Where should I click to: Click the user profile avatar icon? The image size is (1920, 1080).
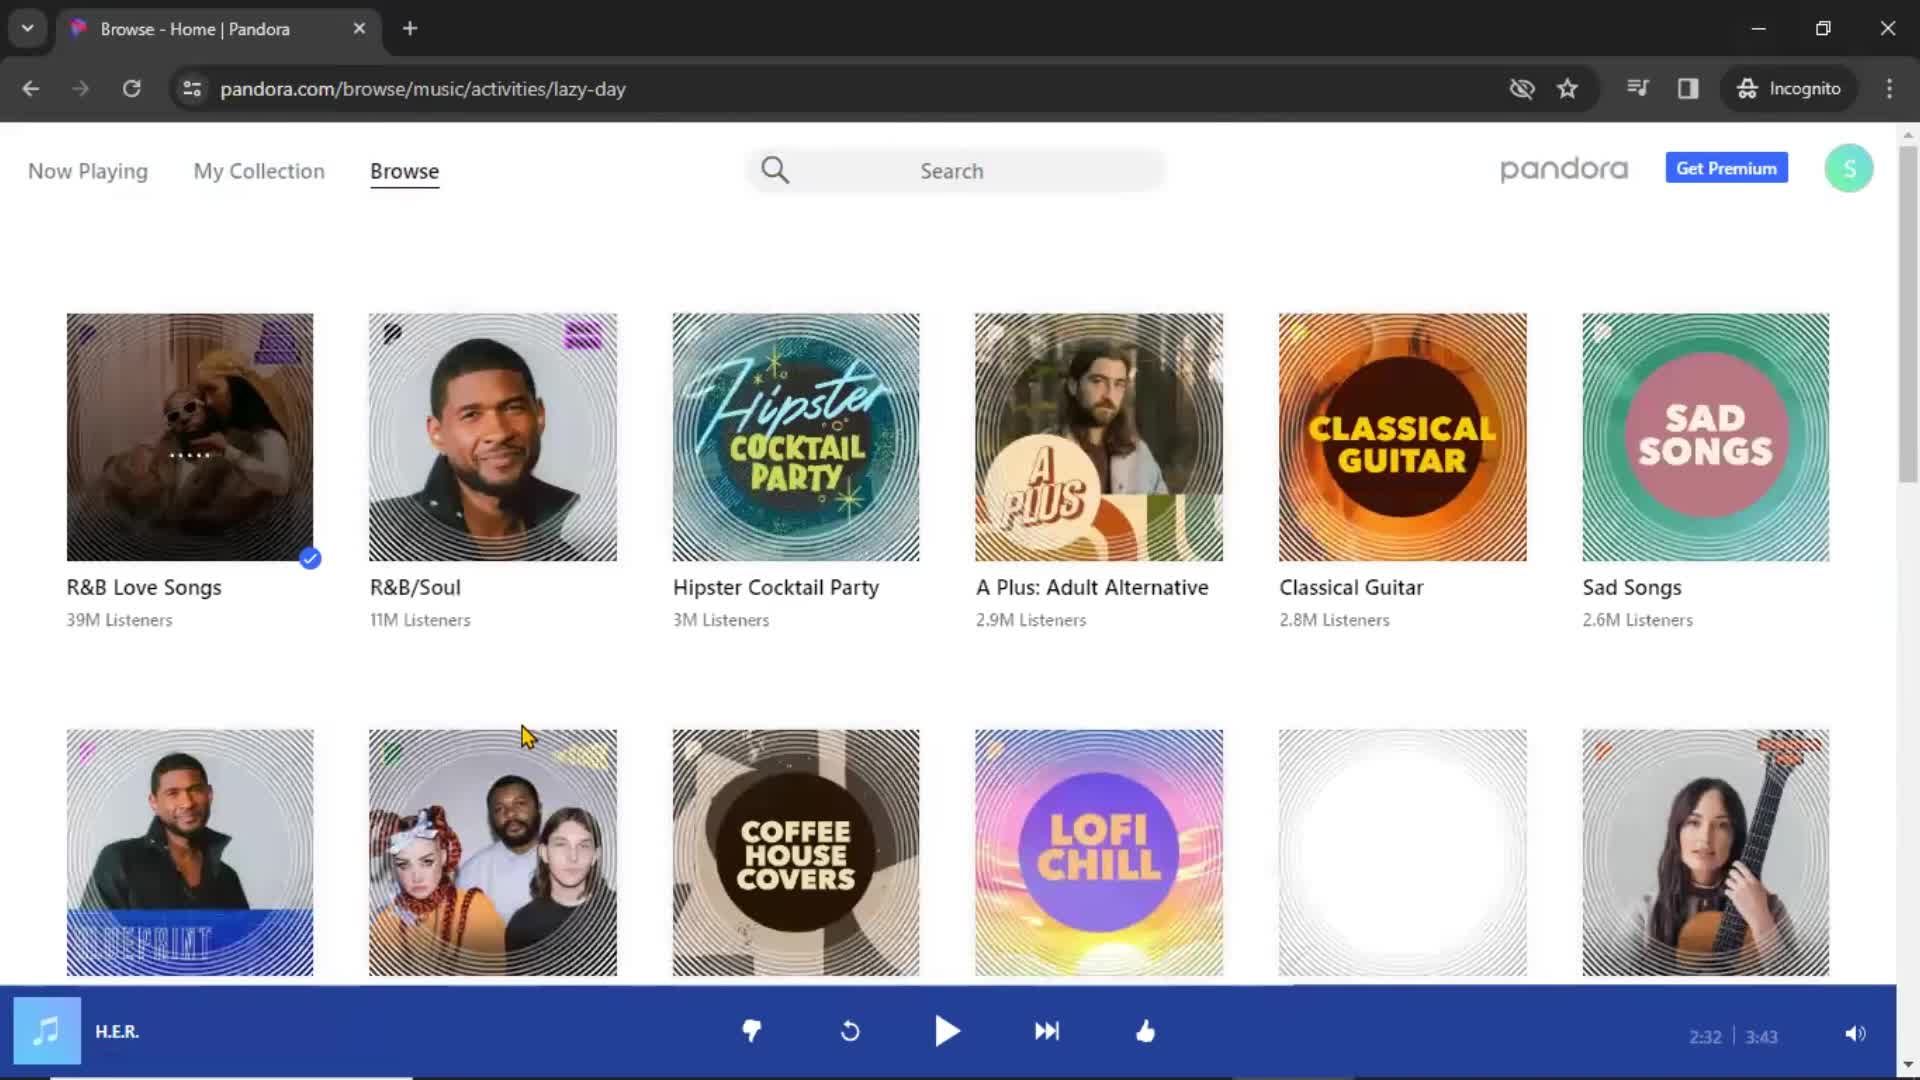pos(1849,167)
